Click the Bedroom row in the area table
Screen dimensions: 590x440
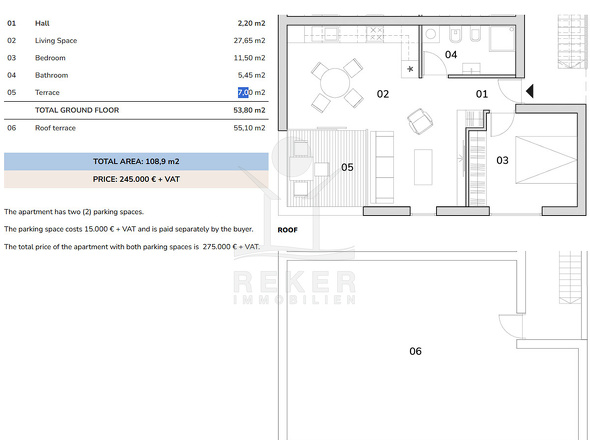[x=136, y=58]
